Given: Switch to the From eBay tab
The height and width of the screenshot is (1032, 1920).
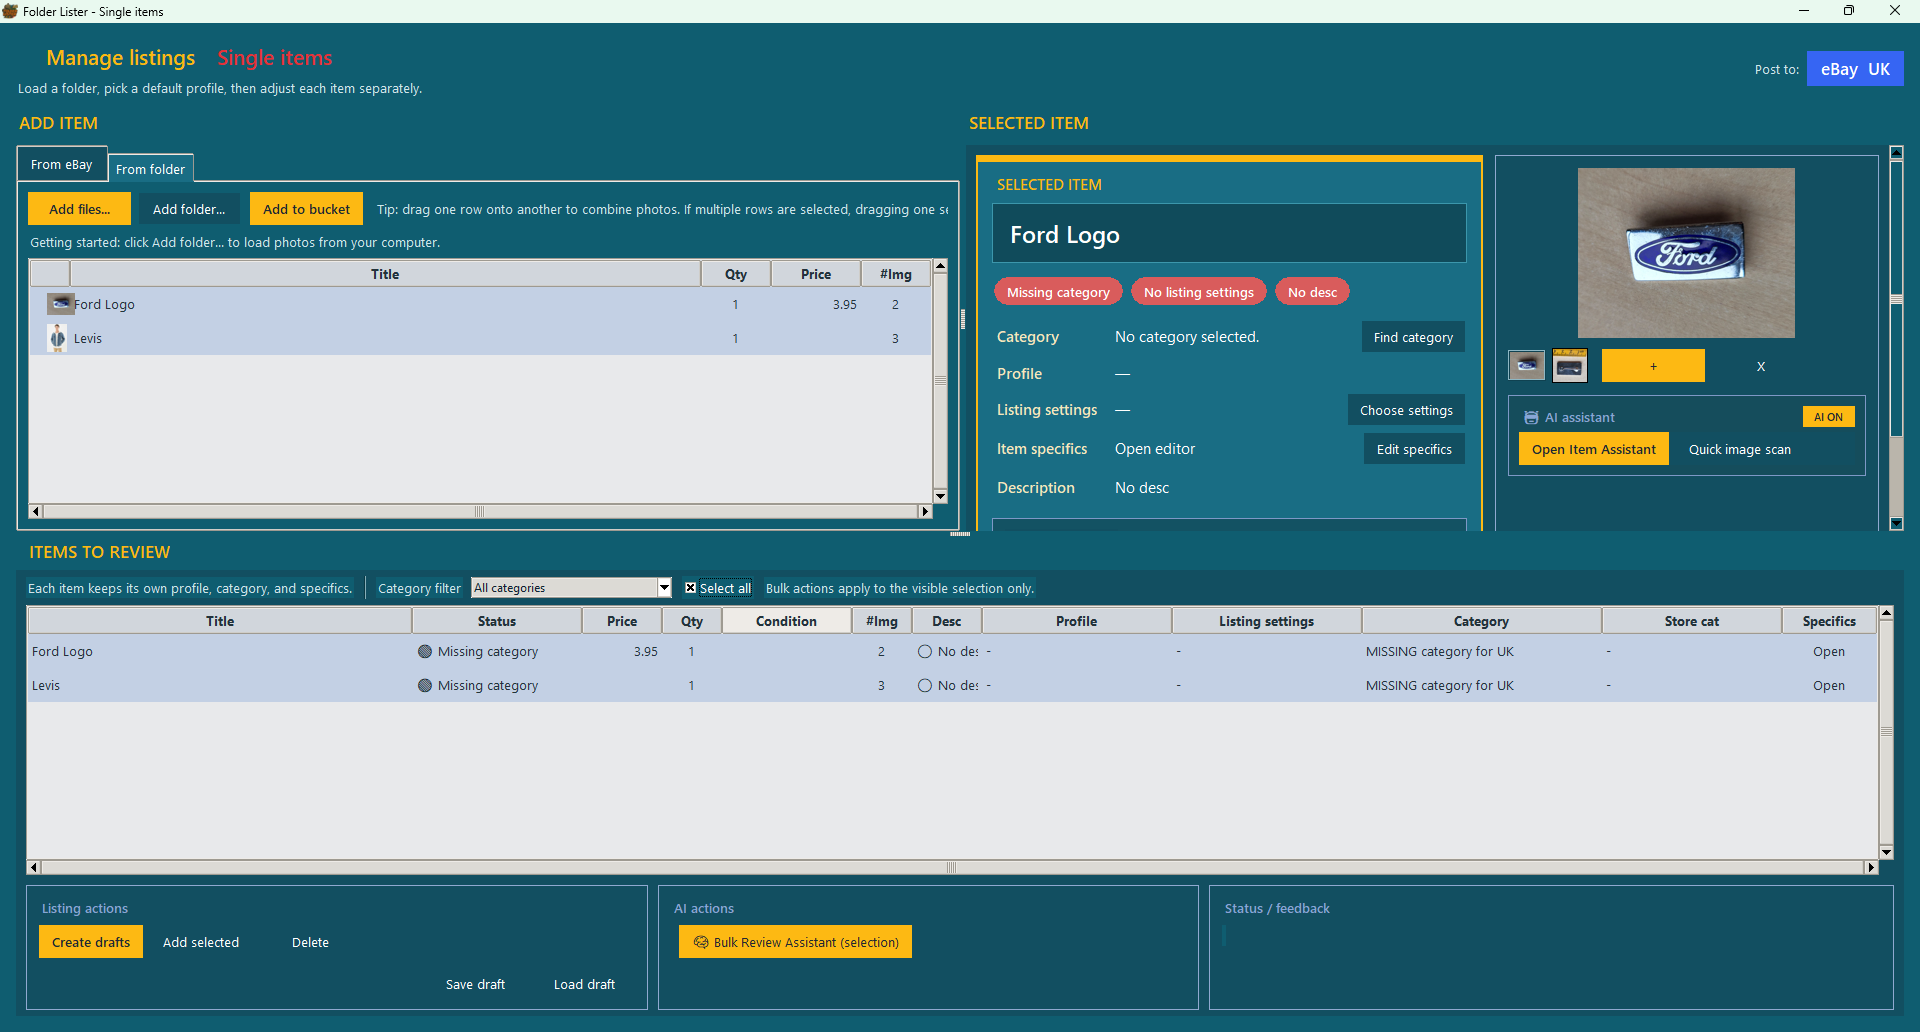Looking at the screenshot, I should coord(62,165).
